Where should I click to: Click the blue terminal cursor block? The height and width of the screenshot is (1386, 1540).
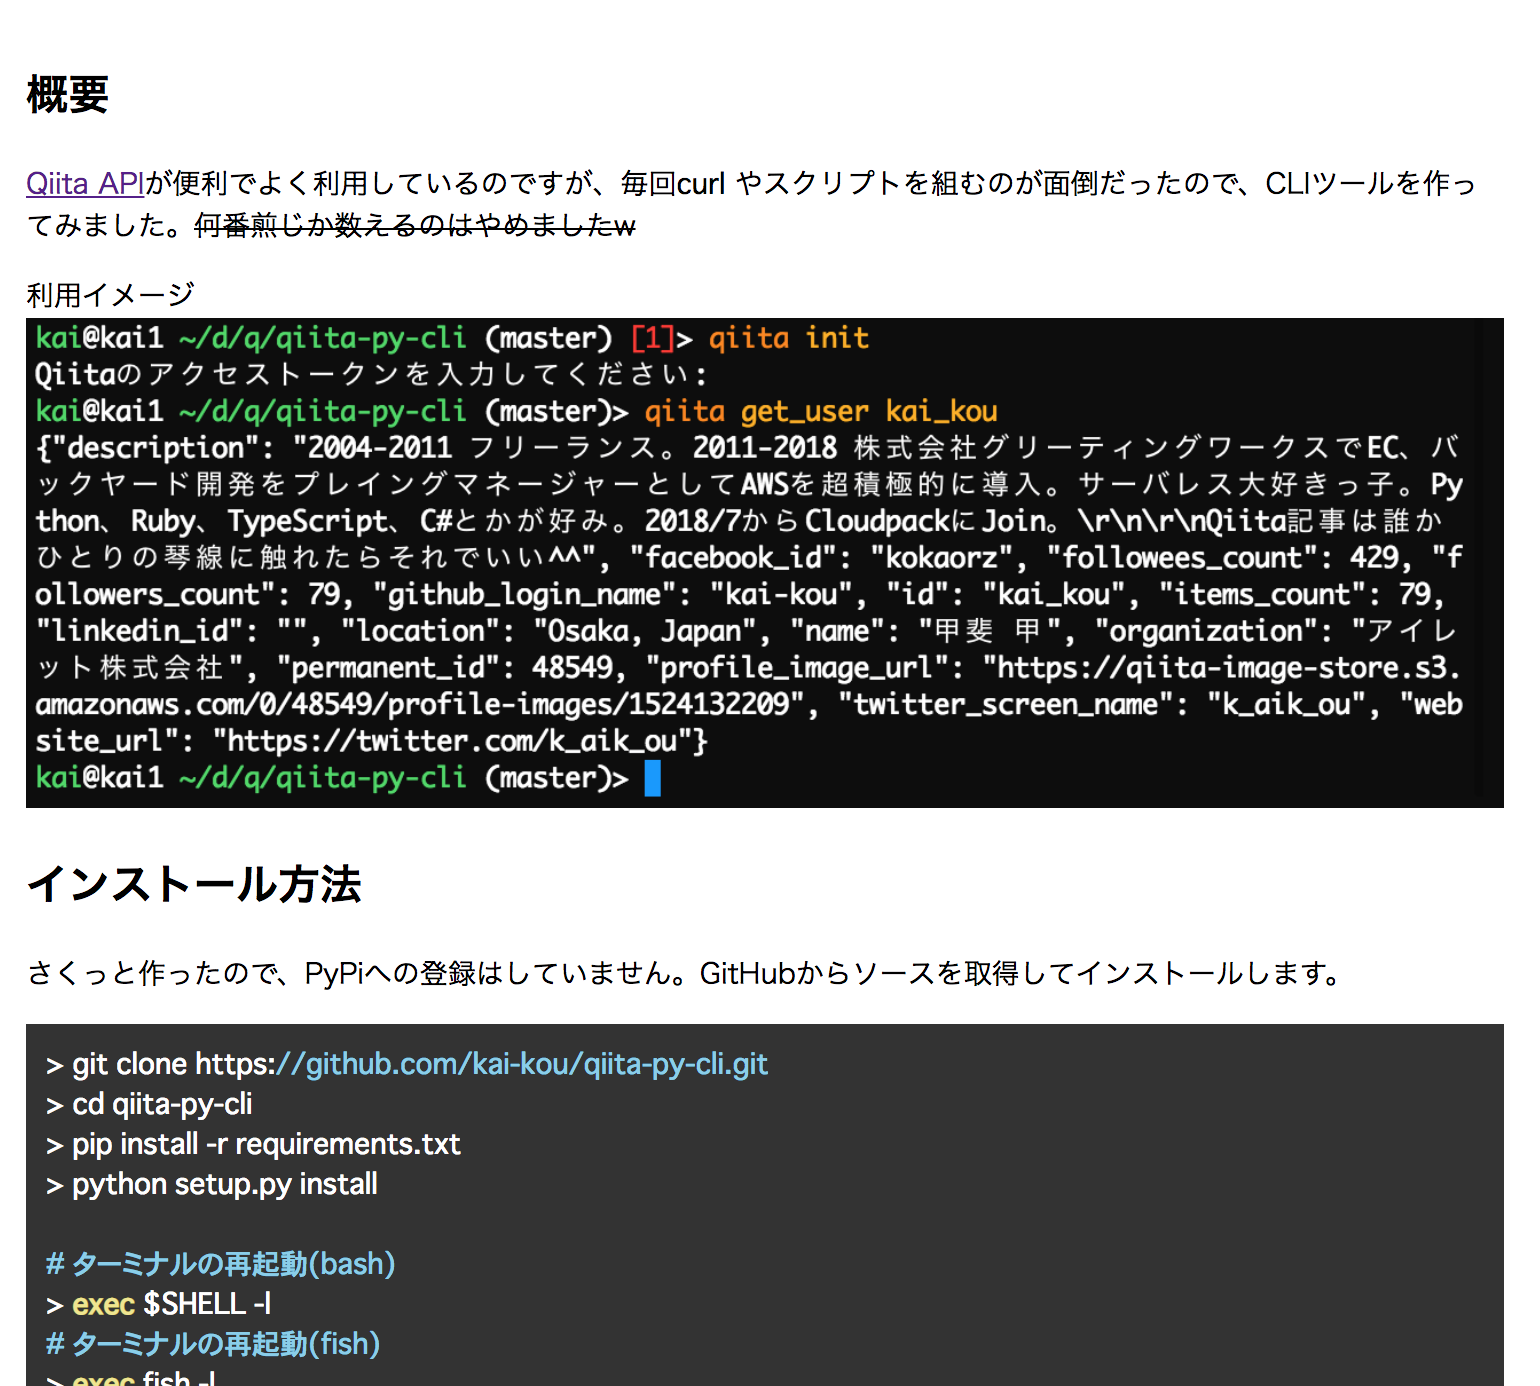pyautogui.click(x=653, y=778)
